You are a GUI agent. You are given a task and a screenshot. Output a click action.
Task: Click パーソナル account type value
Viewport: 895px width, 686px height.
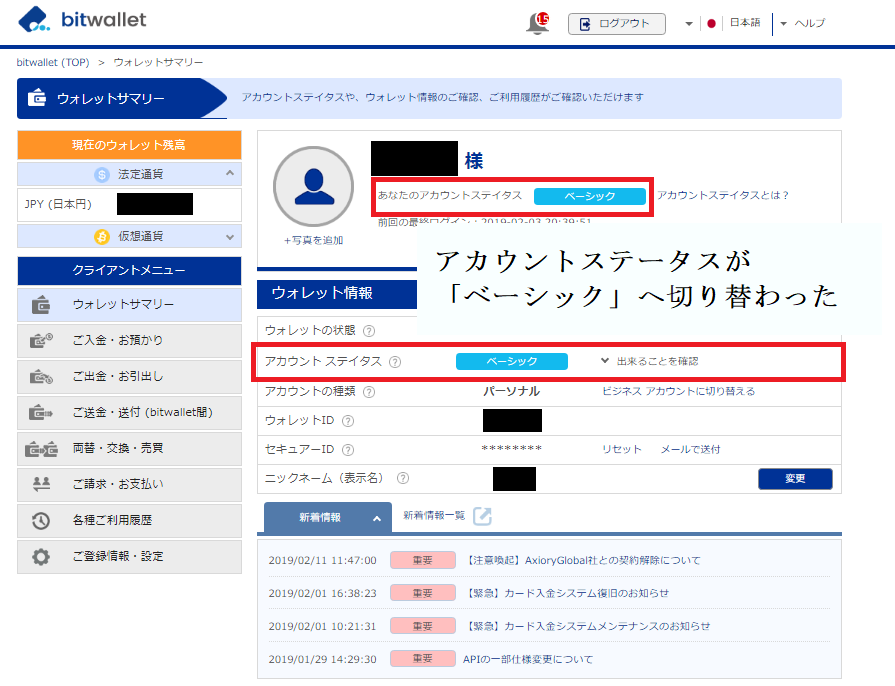click(511, 392)
